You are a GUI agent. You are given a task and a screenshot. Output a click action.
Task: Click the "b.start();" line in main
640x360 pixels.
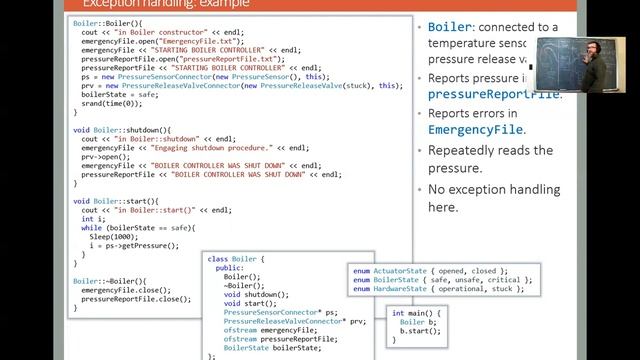(x=420, y=331)
